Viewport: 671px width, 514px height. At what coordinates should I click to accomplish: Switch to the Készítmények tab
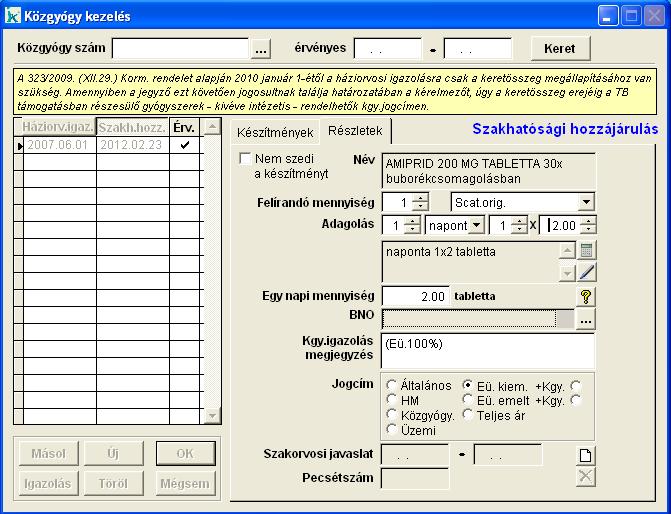pos(275,132)
